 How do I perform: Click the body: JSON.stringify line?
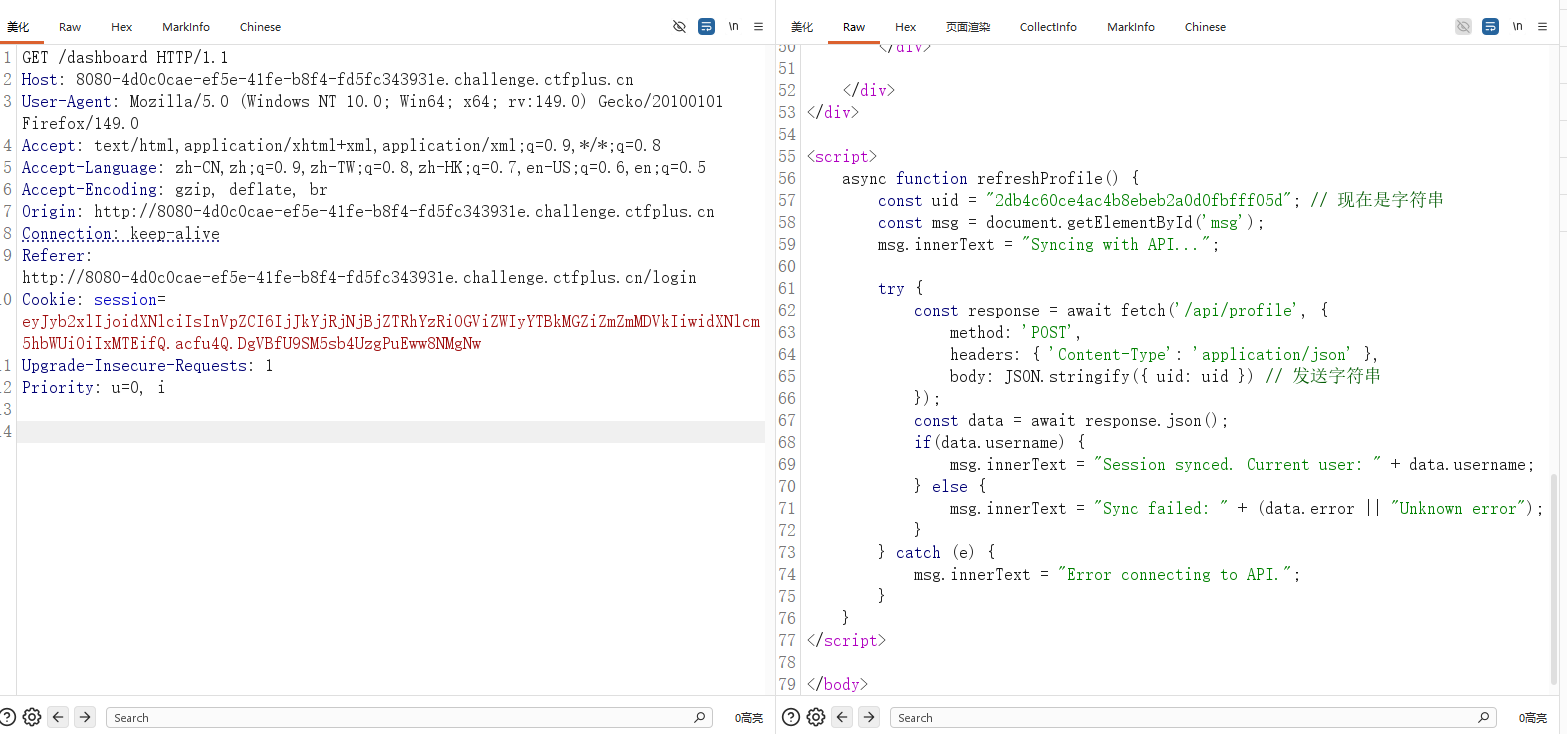point(1165,377)
